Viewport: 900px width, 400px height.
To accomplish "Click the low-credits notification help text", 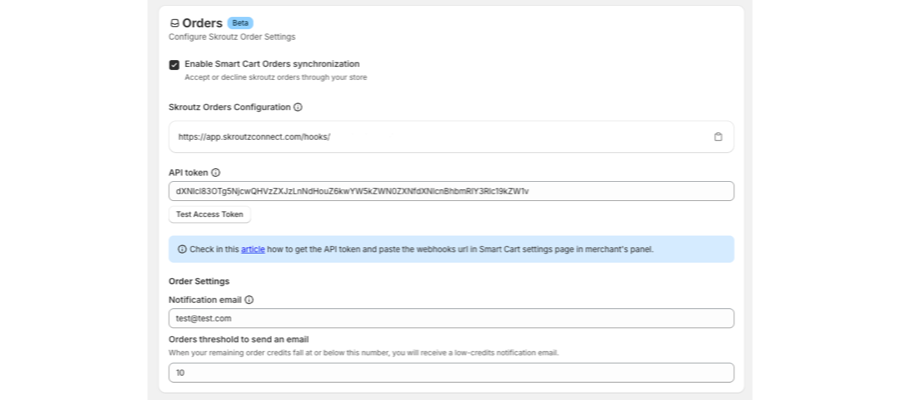I will (x=363, y=353).
